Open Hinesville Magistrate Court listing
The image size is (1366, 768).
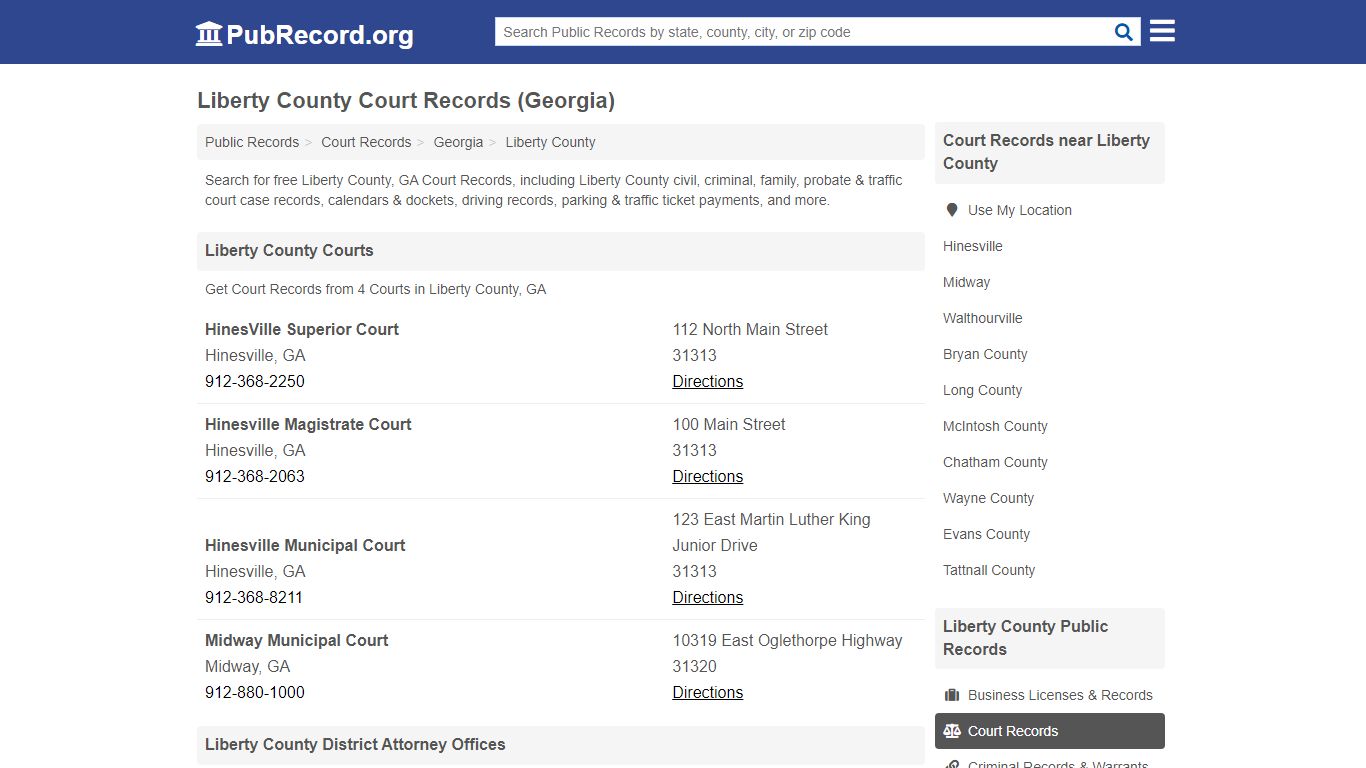[x=308, y=424]
